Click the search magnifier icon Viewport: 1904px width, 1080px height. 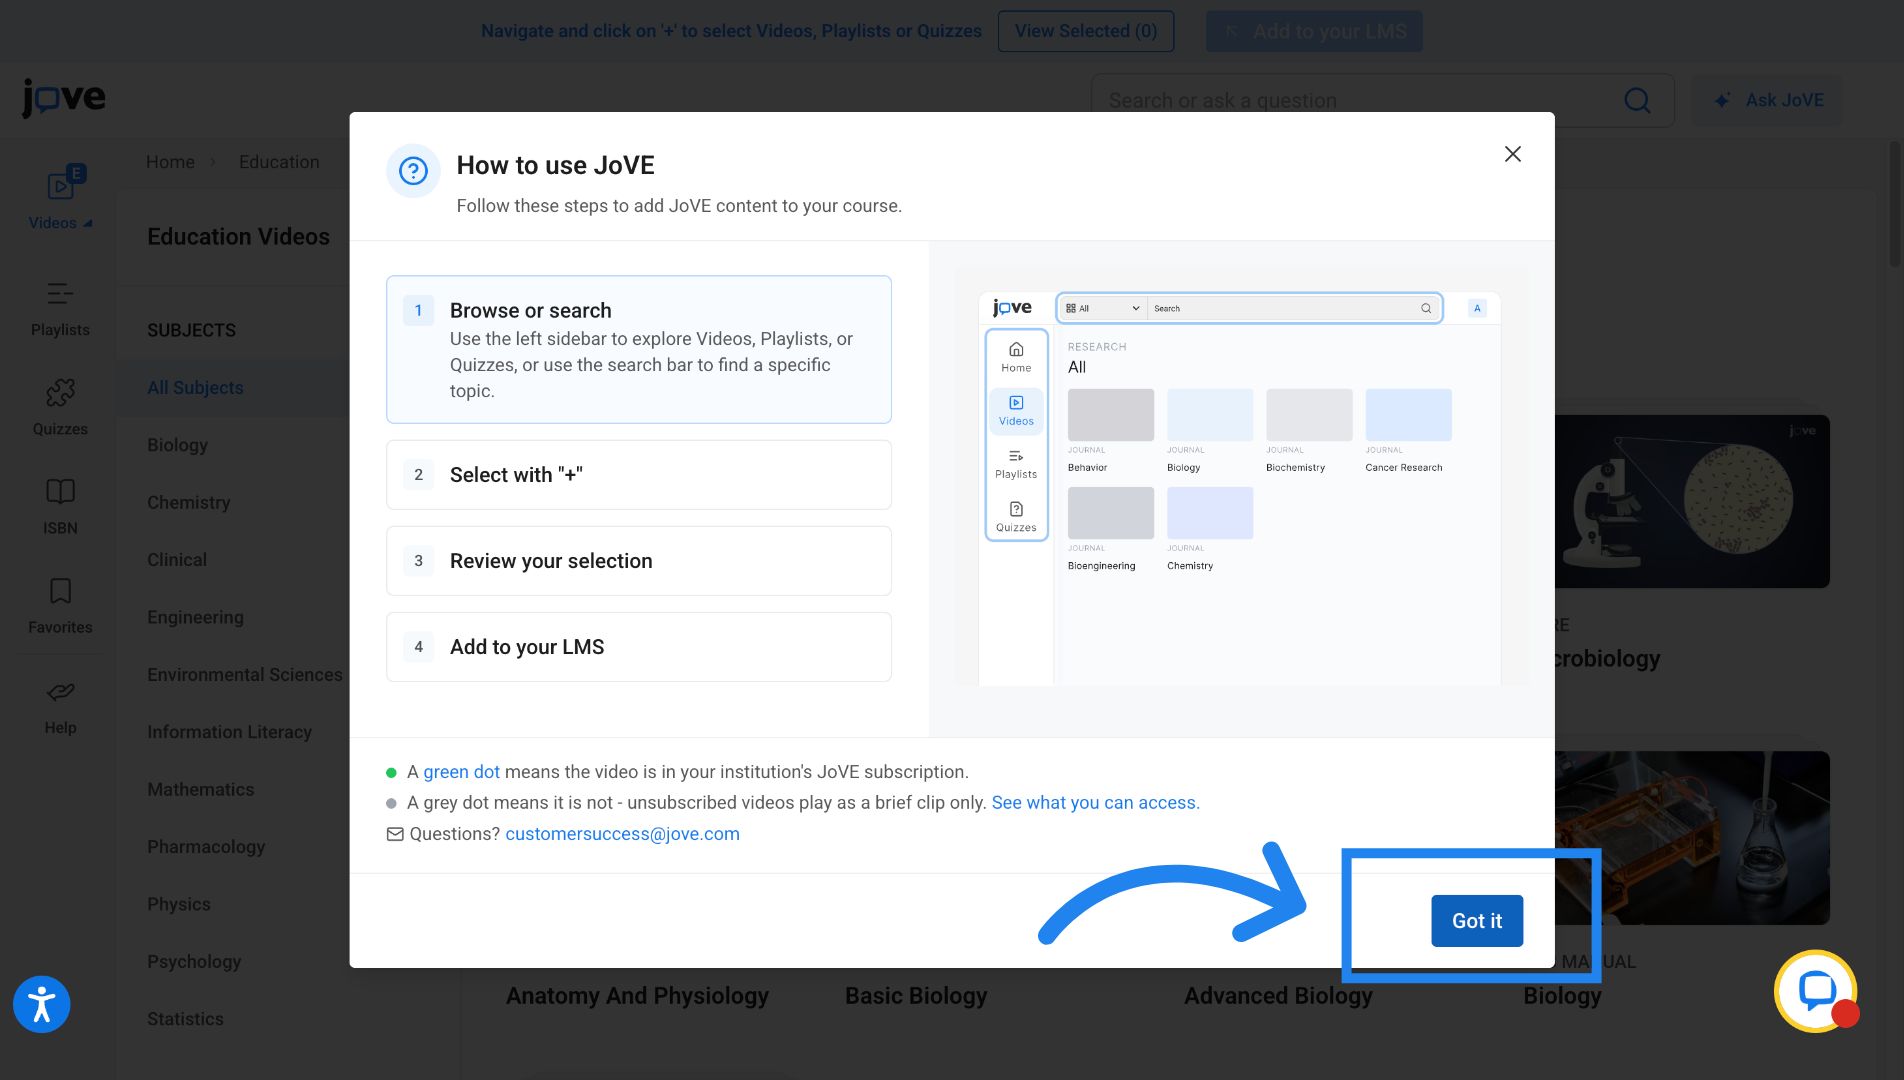pos(1637,100)
